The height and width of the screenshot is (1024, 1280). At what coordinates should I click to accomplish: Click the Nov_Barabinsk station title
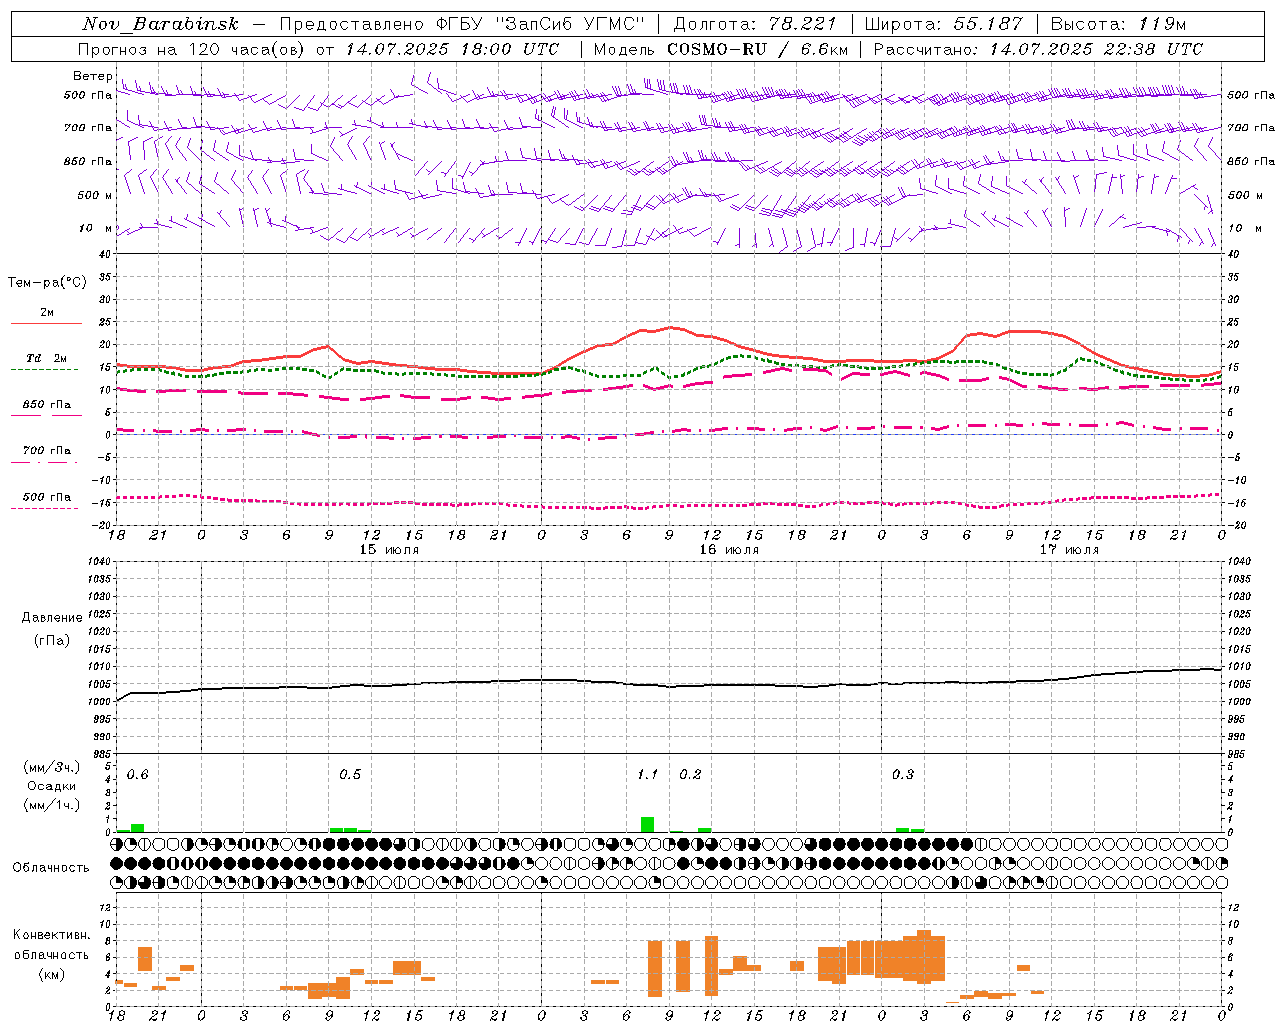(160, 24)
